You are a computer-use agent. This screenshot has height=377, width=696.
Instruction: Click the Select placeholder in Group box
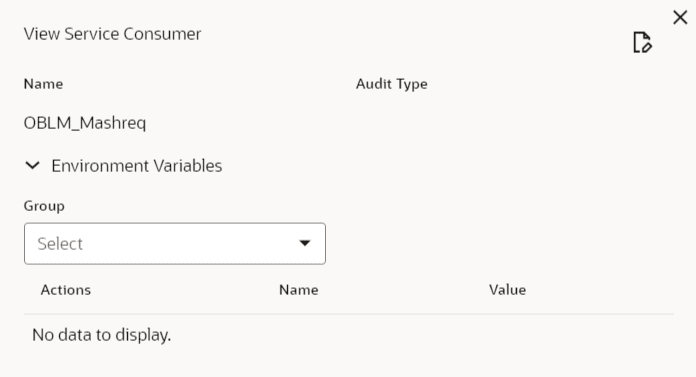60,244
